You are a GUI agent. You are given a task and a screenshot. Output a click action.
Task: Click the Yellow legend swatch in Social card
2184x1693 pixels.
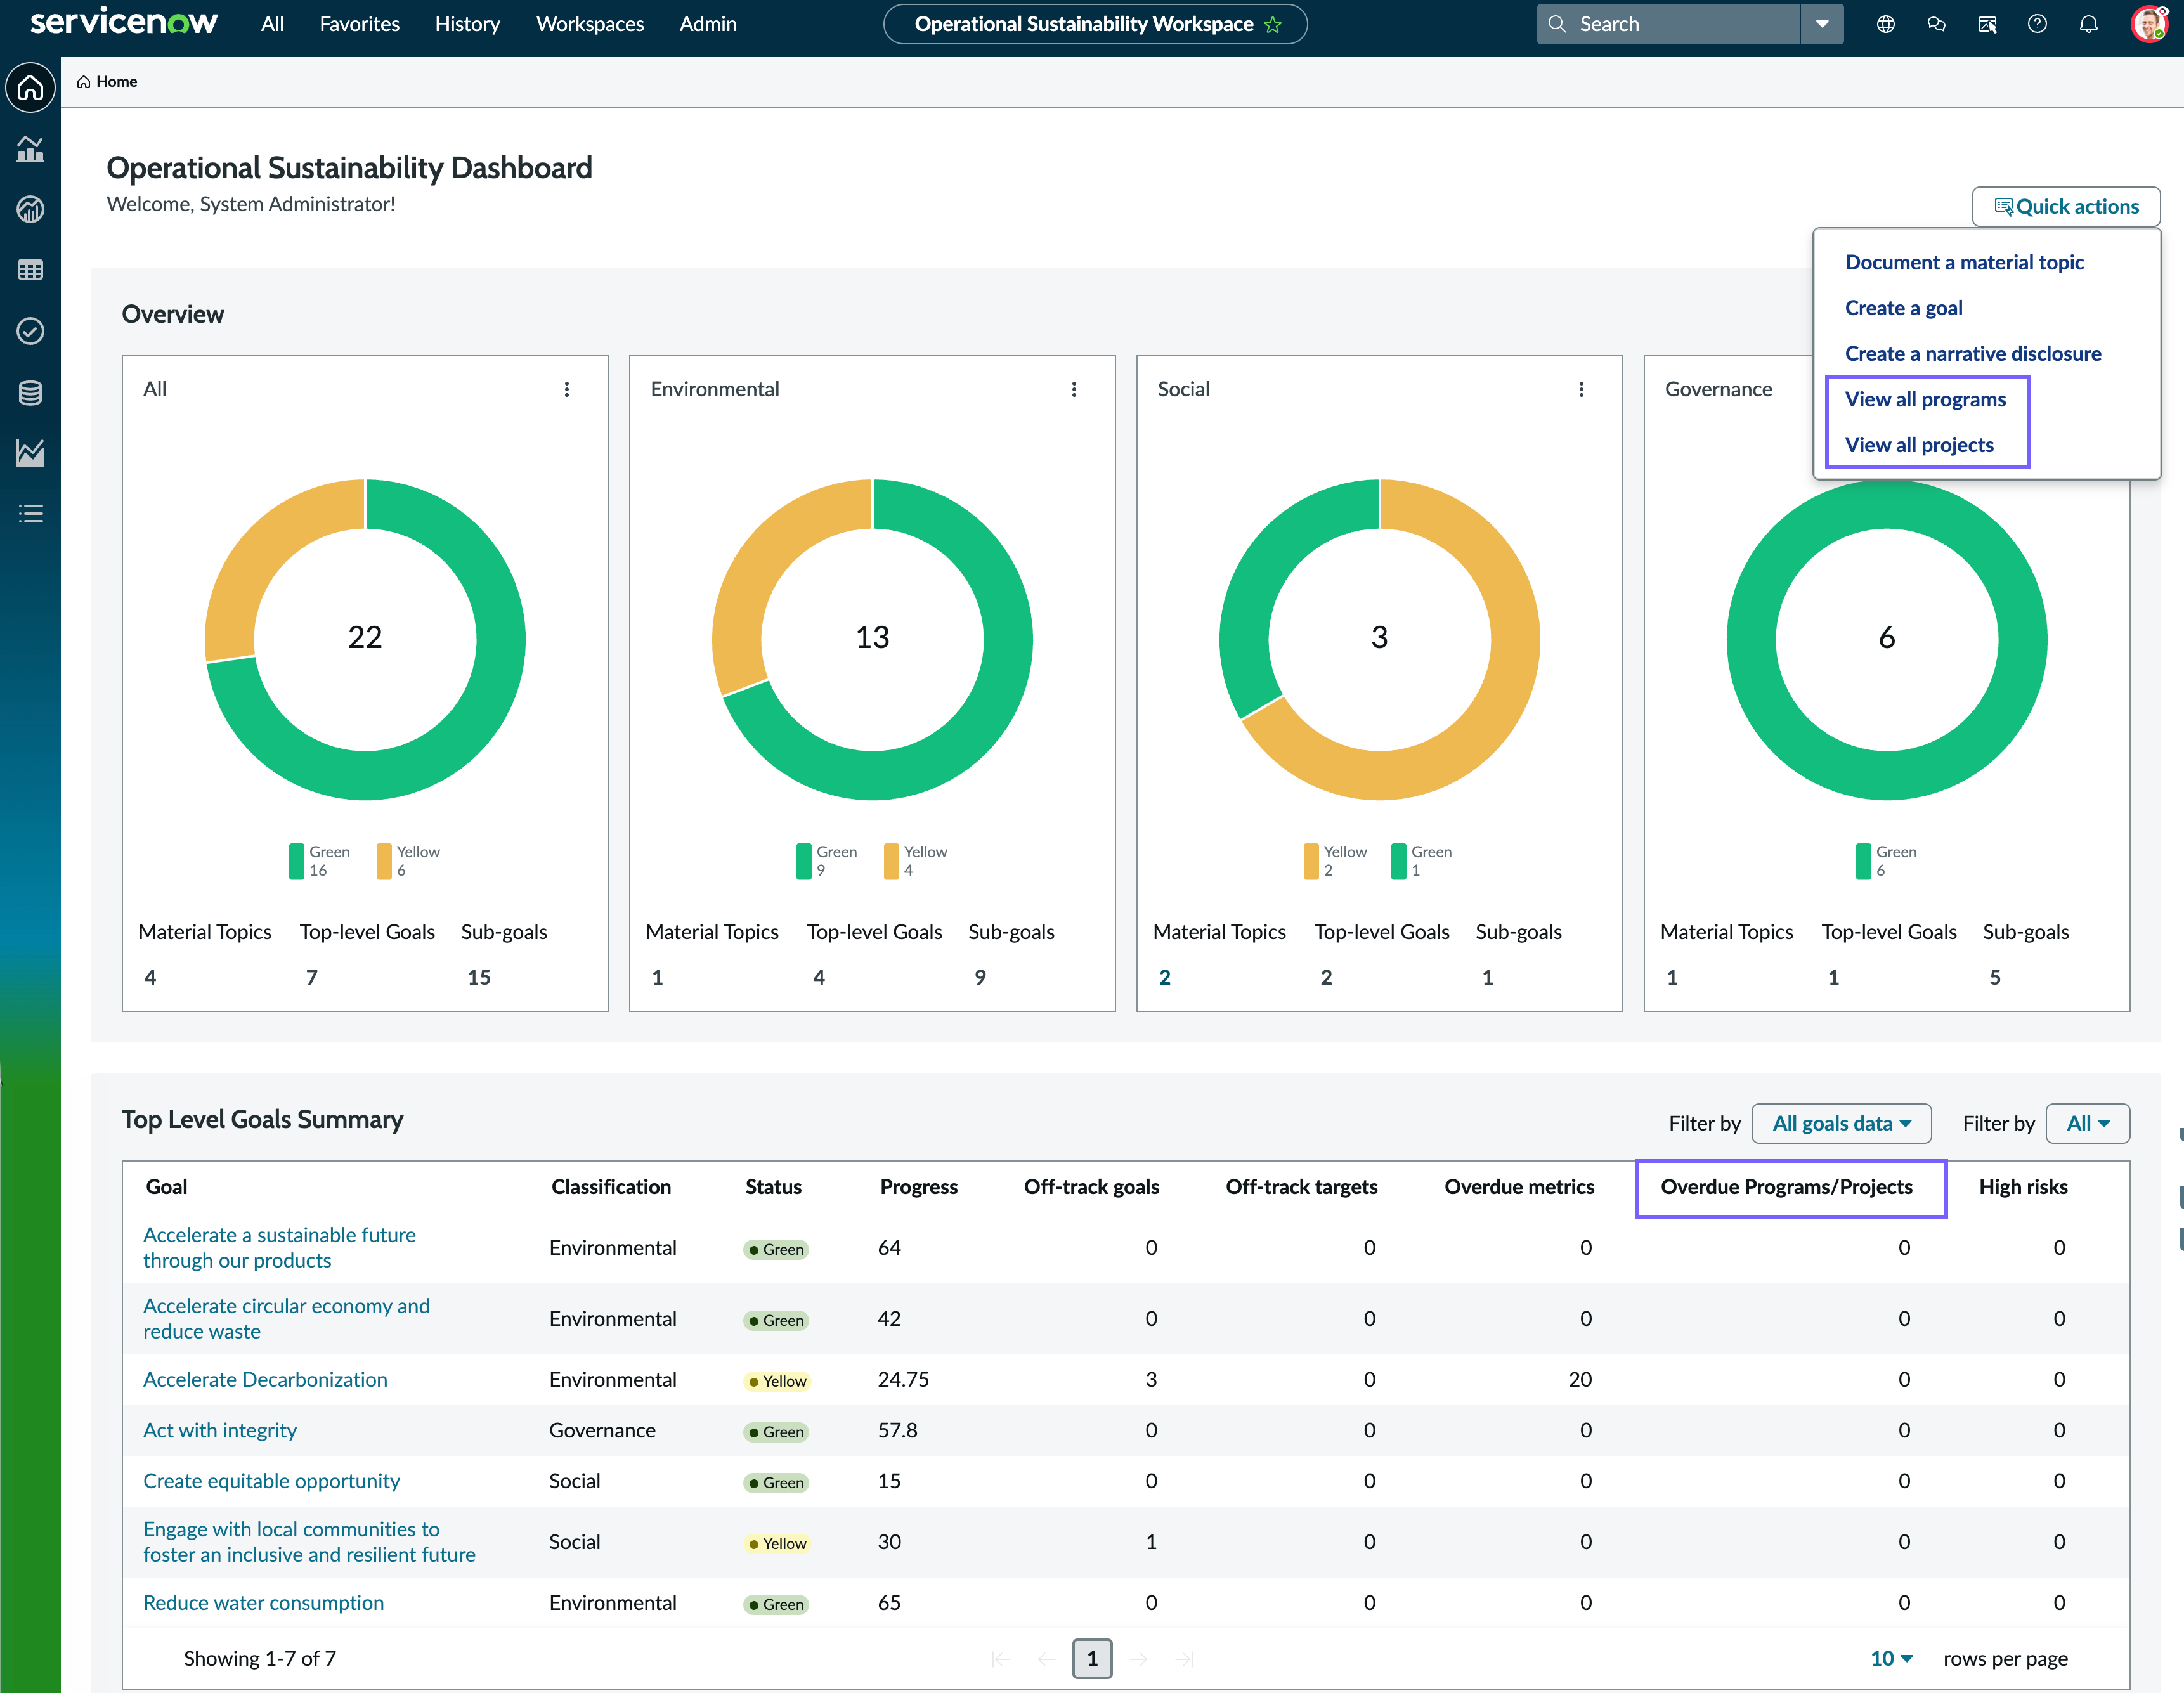1311,861
